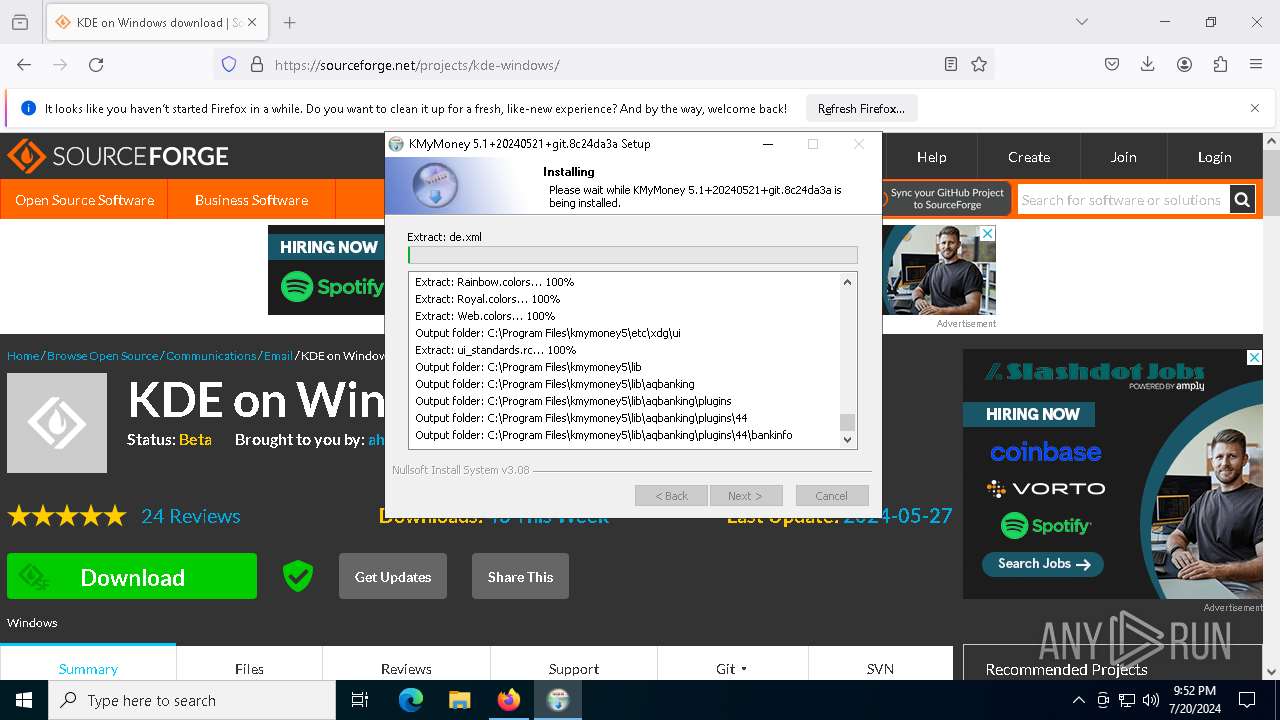Reload the page in Firefox
This screenshot has height=720, width=1280.
pyautogui.click(x=96, y=64)
